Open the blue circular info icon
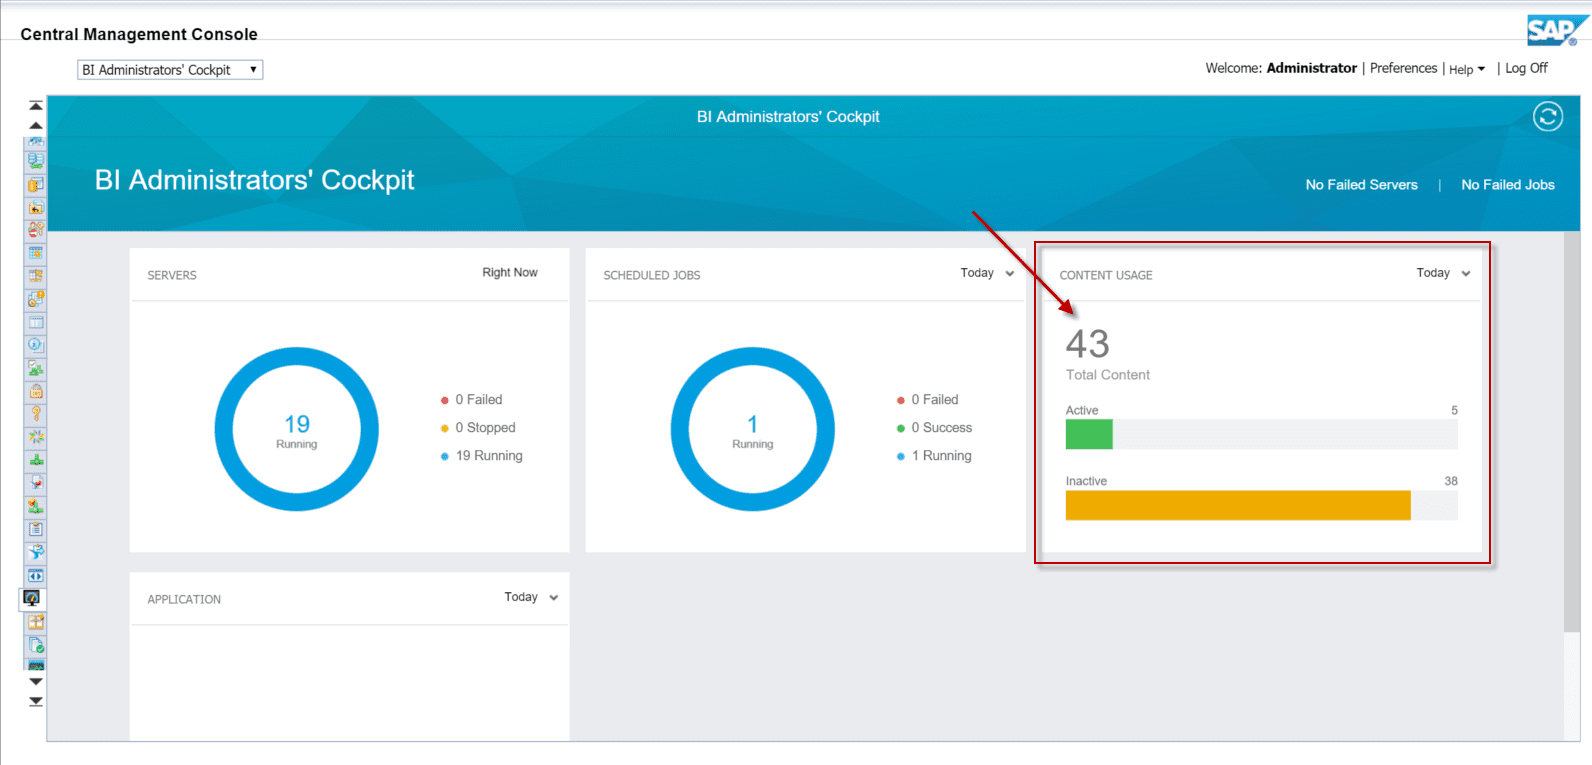 point(36,345)
